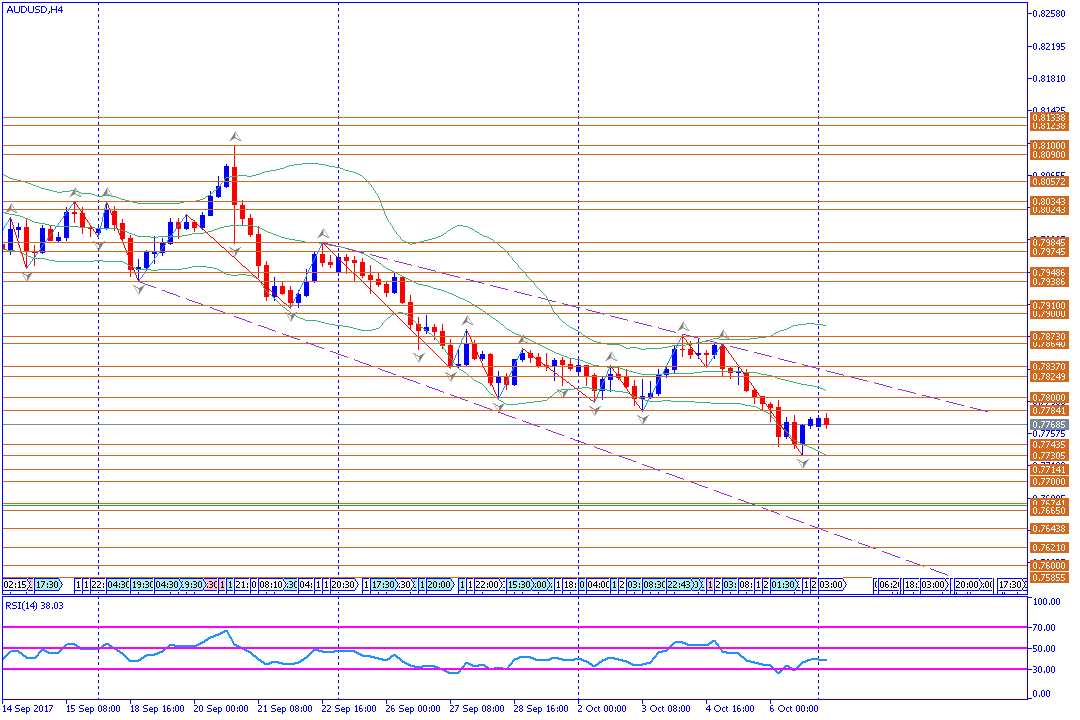The width and height of the screenshot is (1080, 720).
Task: Click the 20 Sep 00:00 time label
Action: click(x=221, y=709)
